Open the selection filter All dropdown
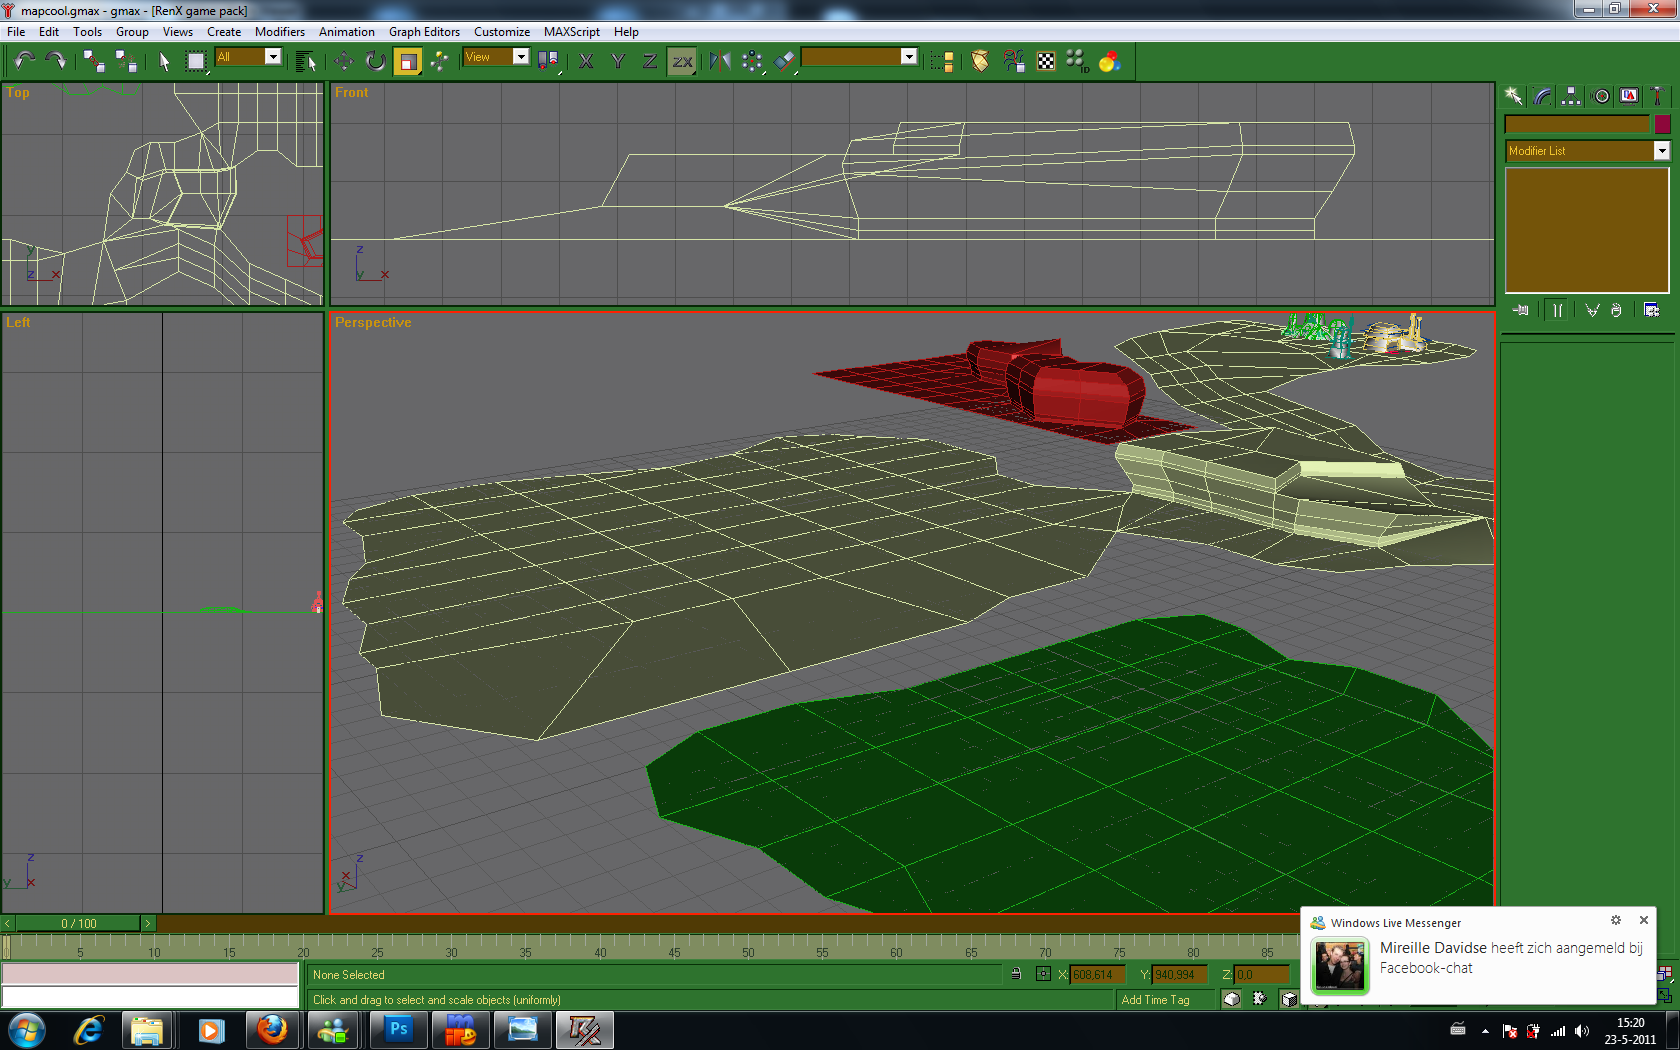The image size is (1680, 1050). [x=272, y=57]
